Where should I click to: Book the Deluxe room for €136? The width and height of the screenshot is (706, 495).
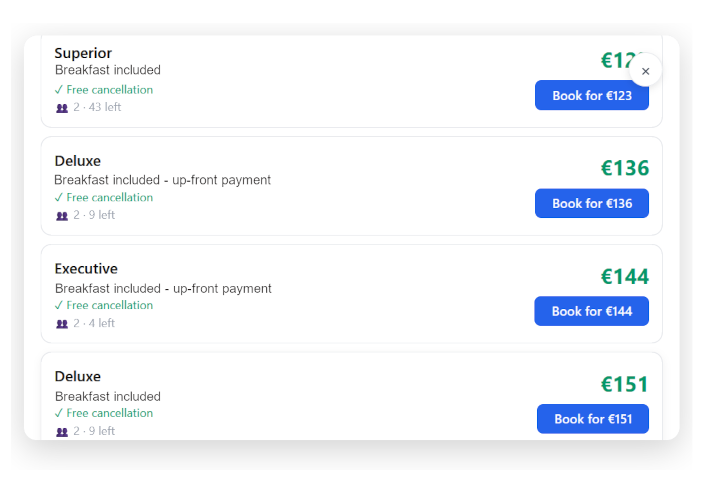[x=591, y=203]
